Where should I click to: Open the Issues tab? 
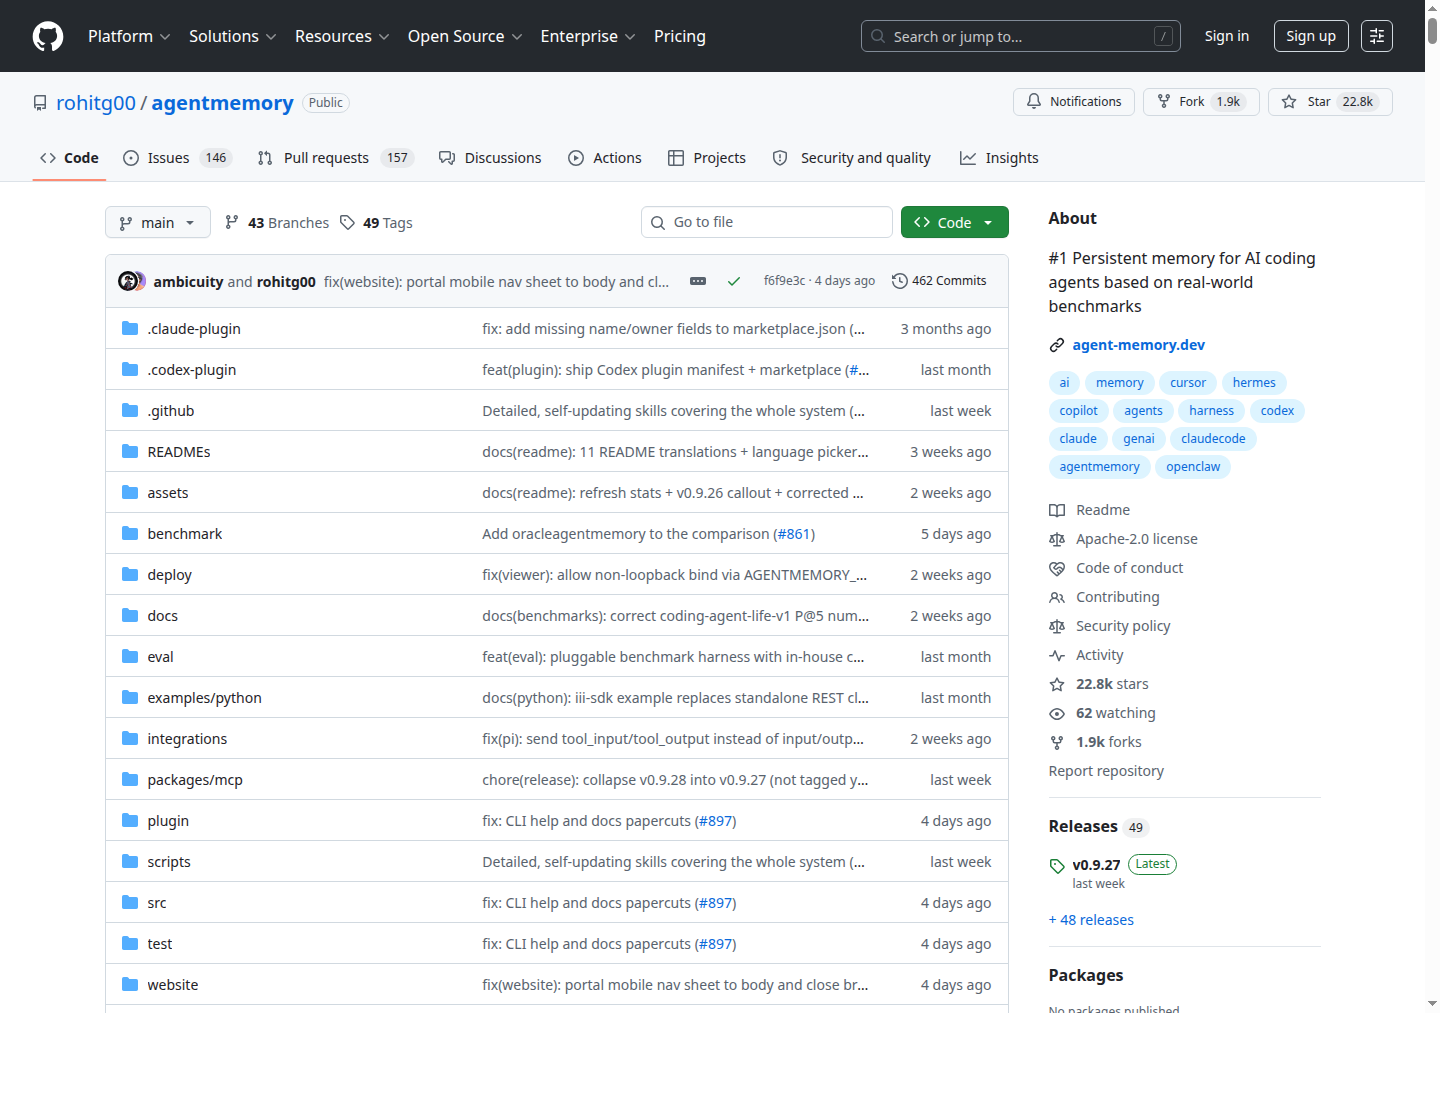click(x=177, y=158)
